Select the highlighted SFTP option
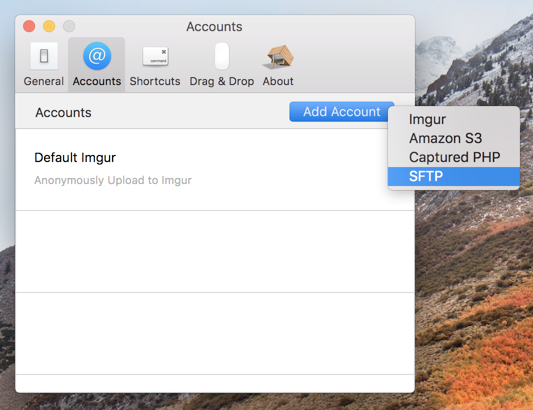This screenshot has width=533, height=410. click(453, 176)
